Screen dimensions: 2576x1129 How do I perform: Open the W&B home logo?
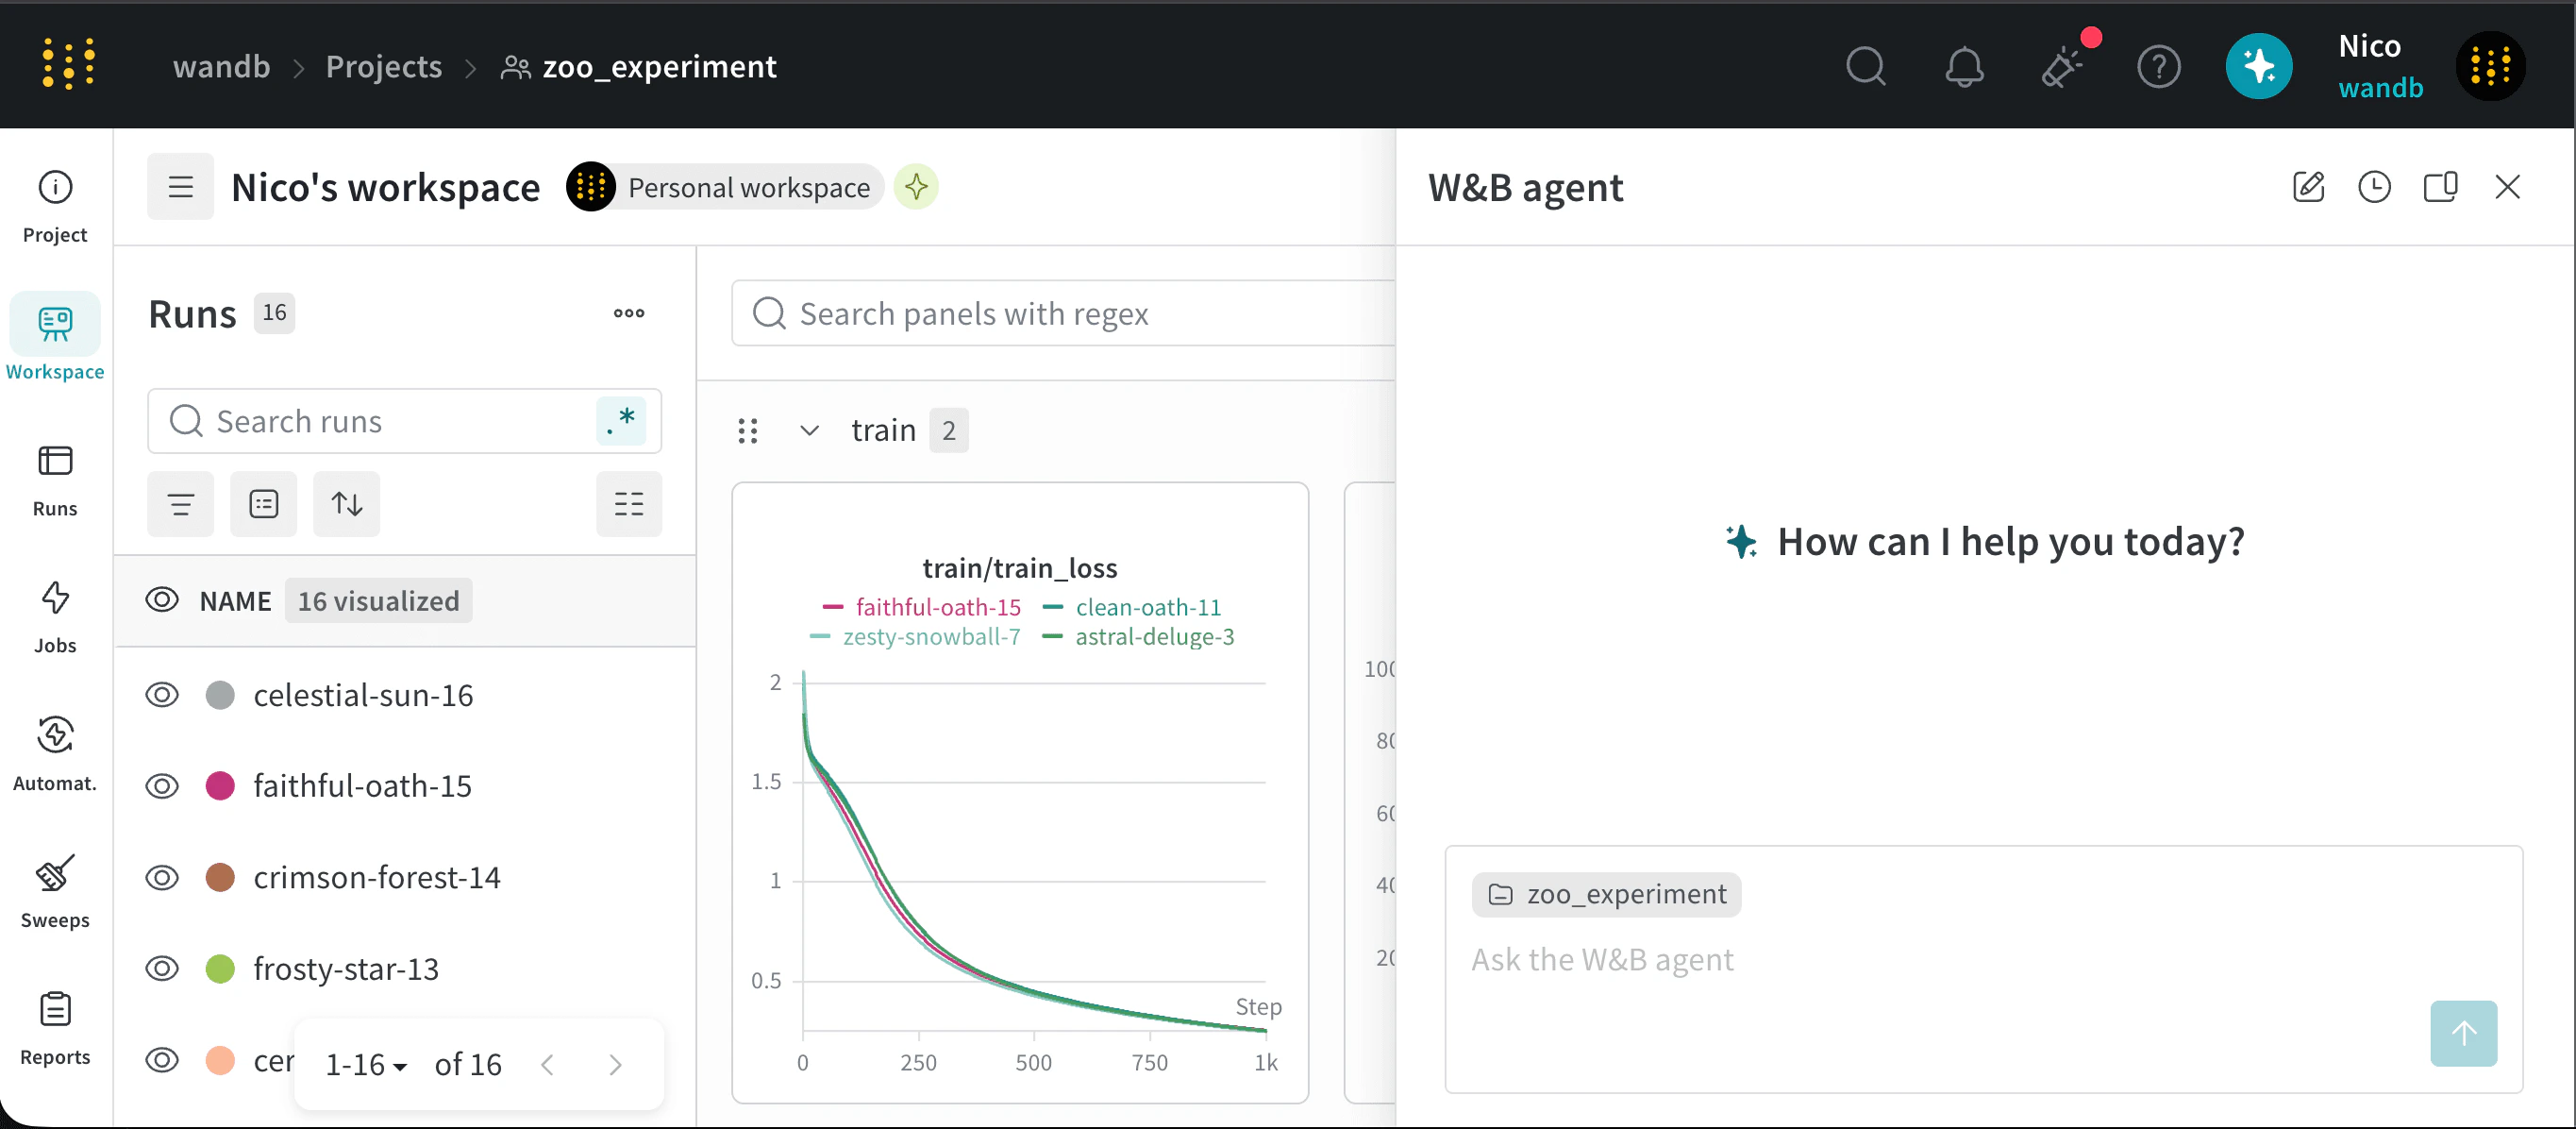[x=68, y=65]
